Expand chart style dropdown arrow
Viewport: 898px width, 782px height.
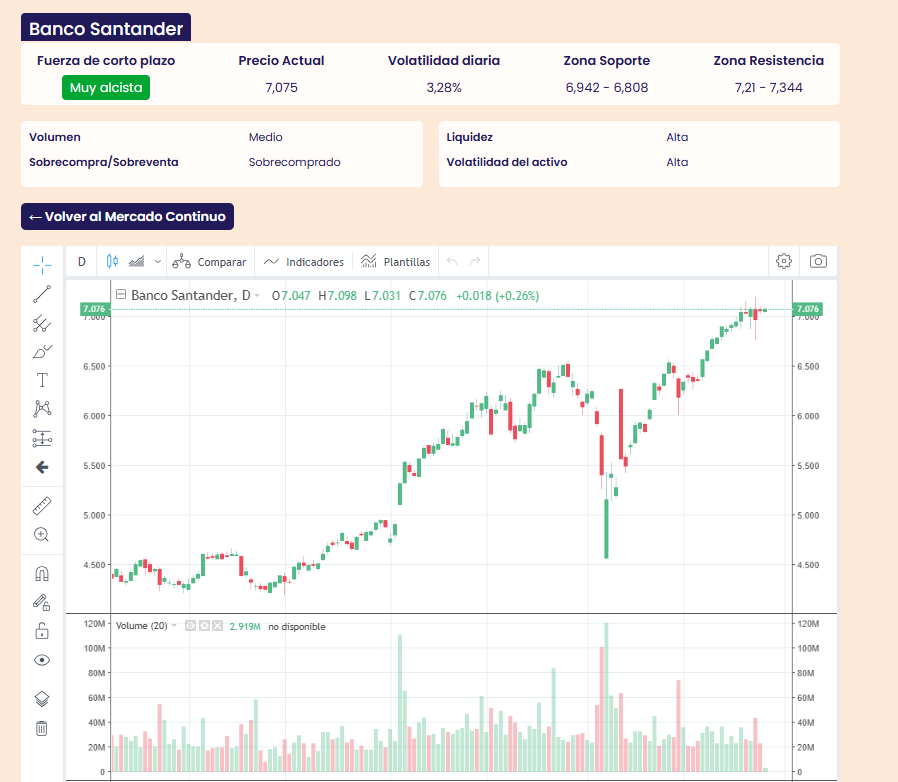(157, 262)
